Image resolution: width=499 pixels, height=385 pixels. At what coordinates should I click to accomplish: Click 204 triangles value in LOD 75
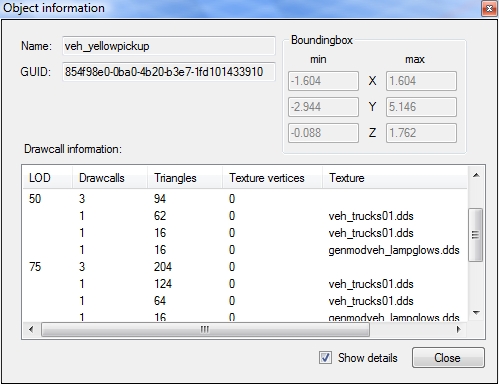tap(163, 267)
